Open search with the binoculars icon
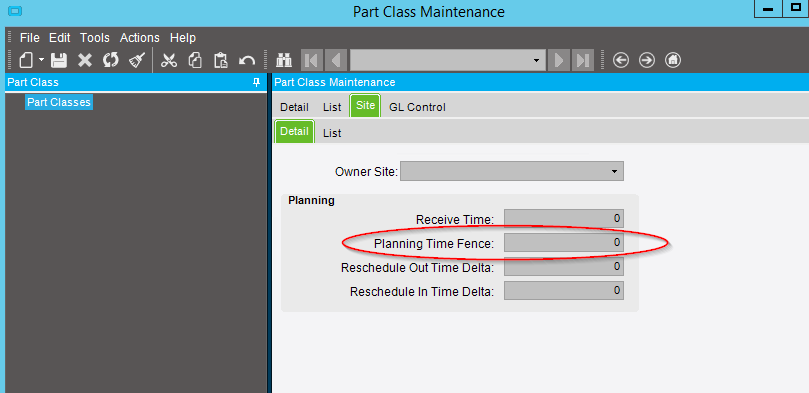809x393 pixels. 284,60
